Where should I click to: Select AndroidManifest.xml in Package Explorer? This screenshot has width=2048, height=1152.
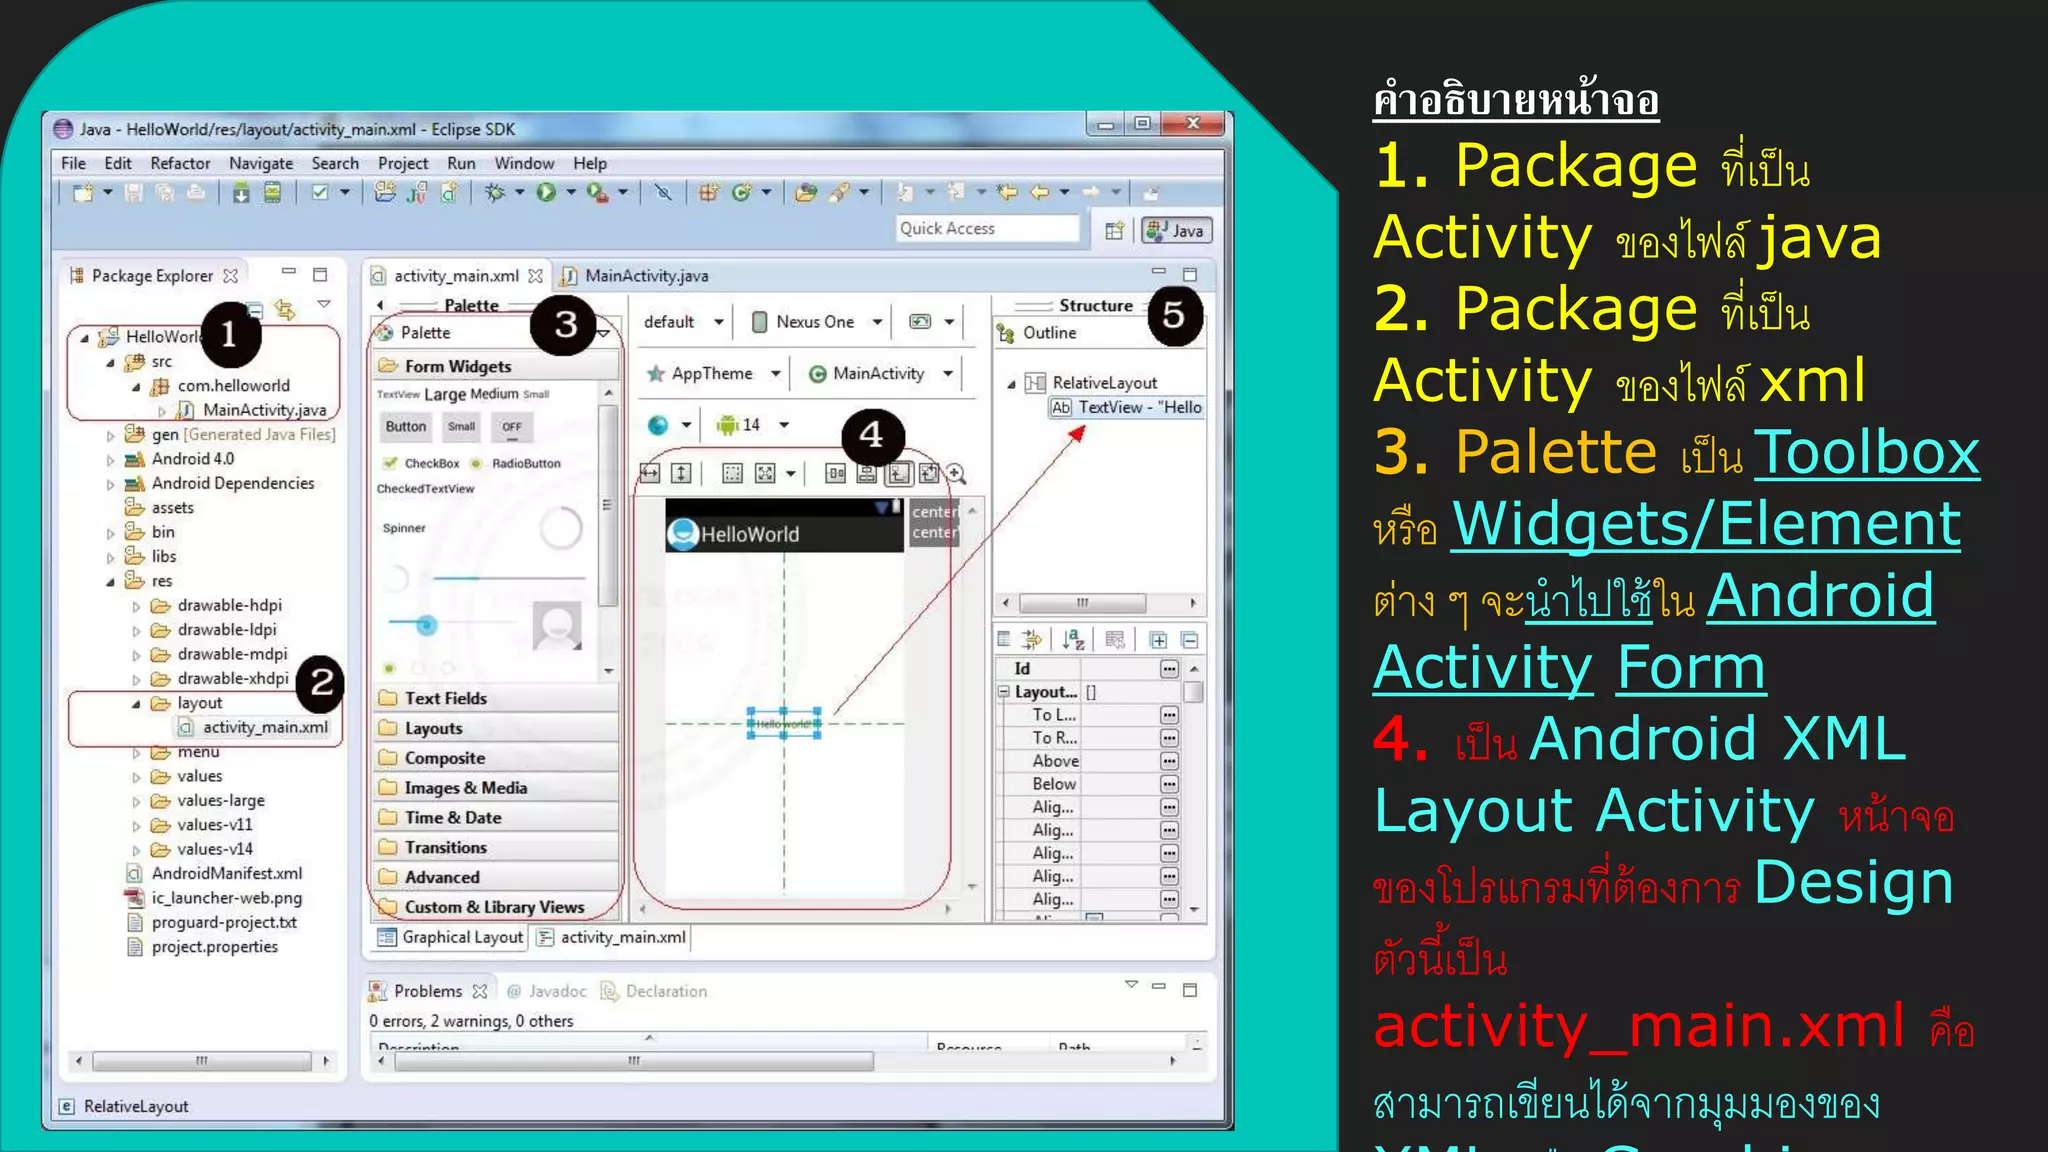point(214,874)
